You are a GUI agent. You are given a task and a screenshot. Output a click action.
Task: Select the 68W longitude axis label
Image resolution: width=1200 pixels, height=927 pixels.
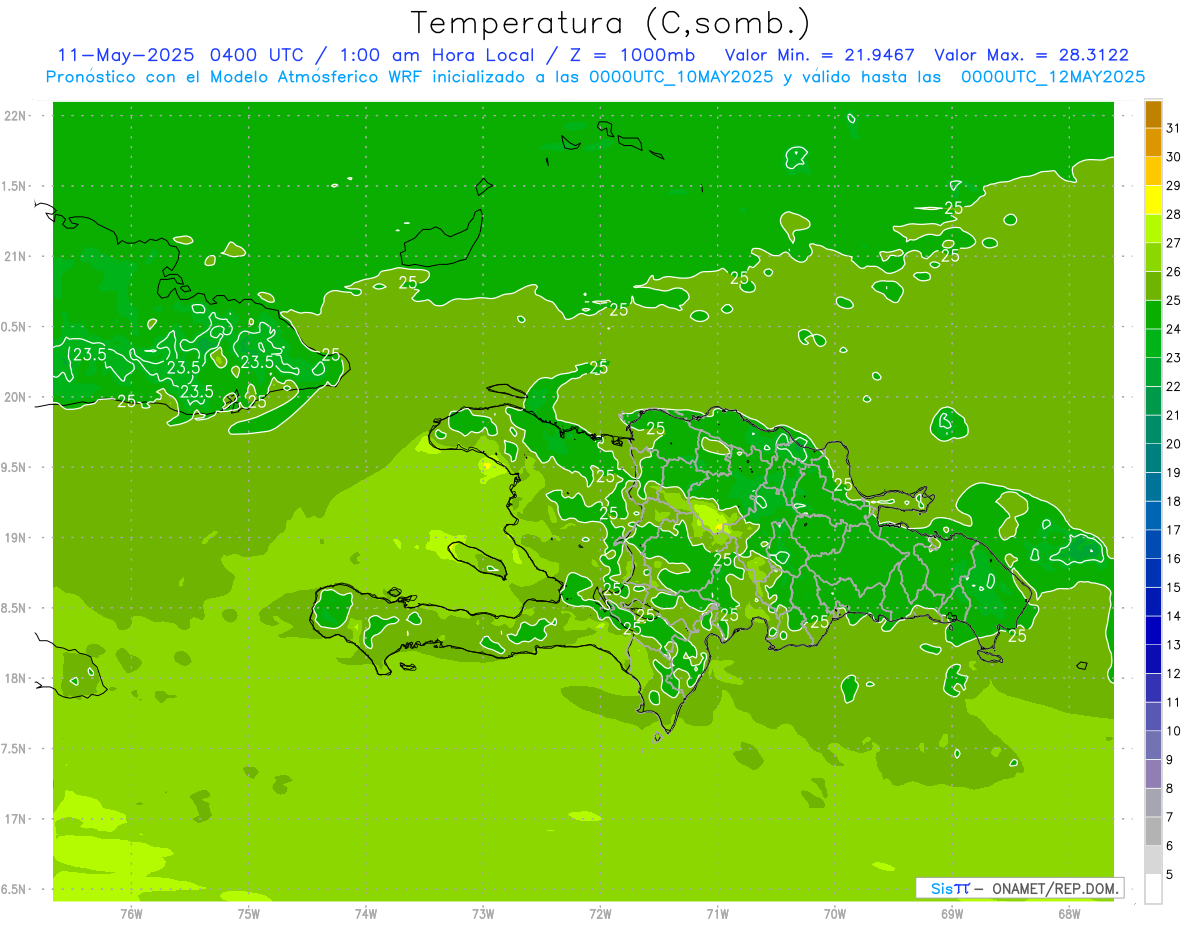pos(1069,913)
